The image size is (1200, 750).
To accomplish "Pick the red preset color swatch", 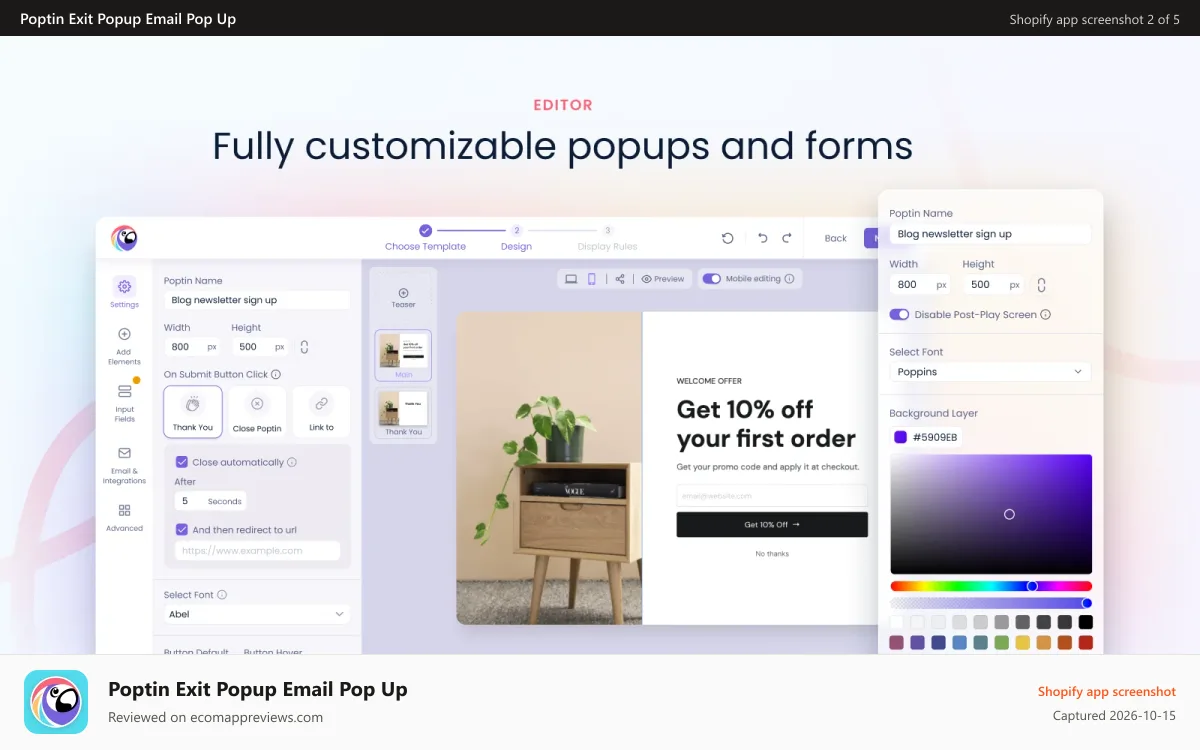I will (1086, 643).
